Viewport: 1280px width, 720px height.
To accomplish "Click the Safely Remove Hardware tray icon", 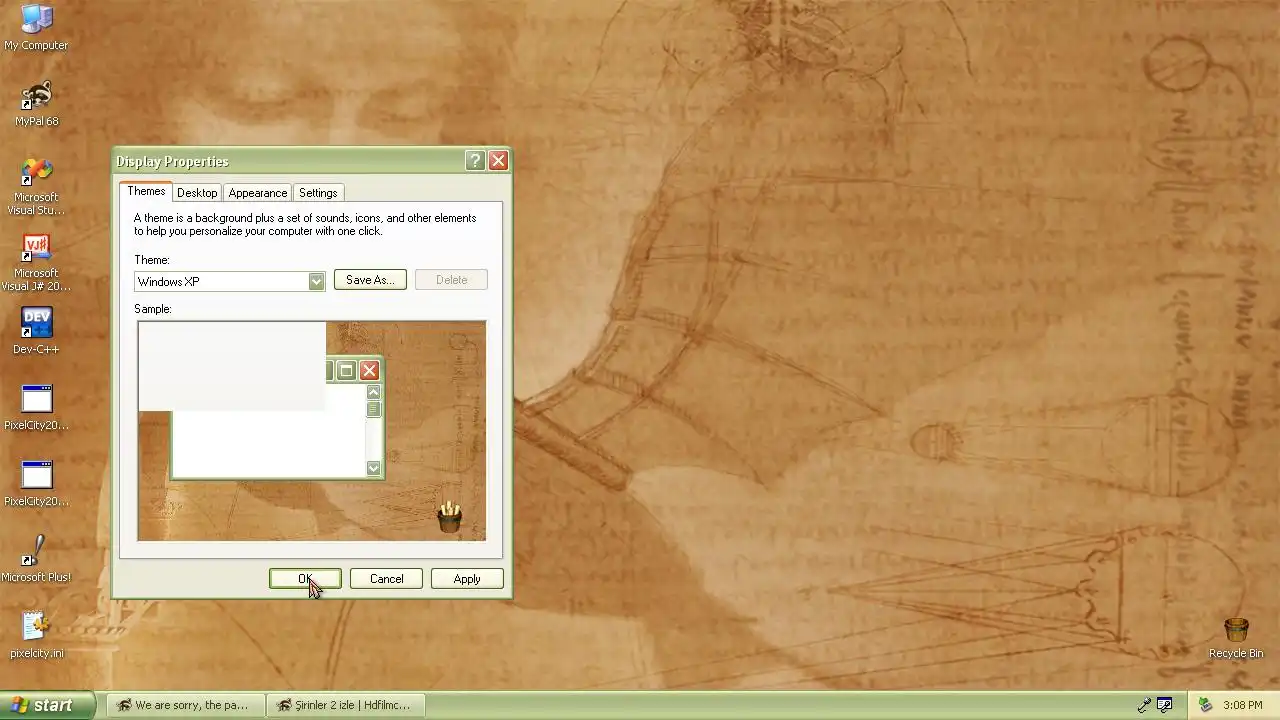I will [1206, 705].
